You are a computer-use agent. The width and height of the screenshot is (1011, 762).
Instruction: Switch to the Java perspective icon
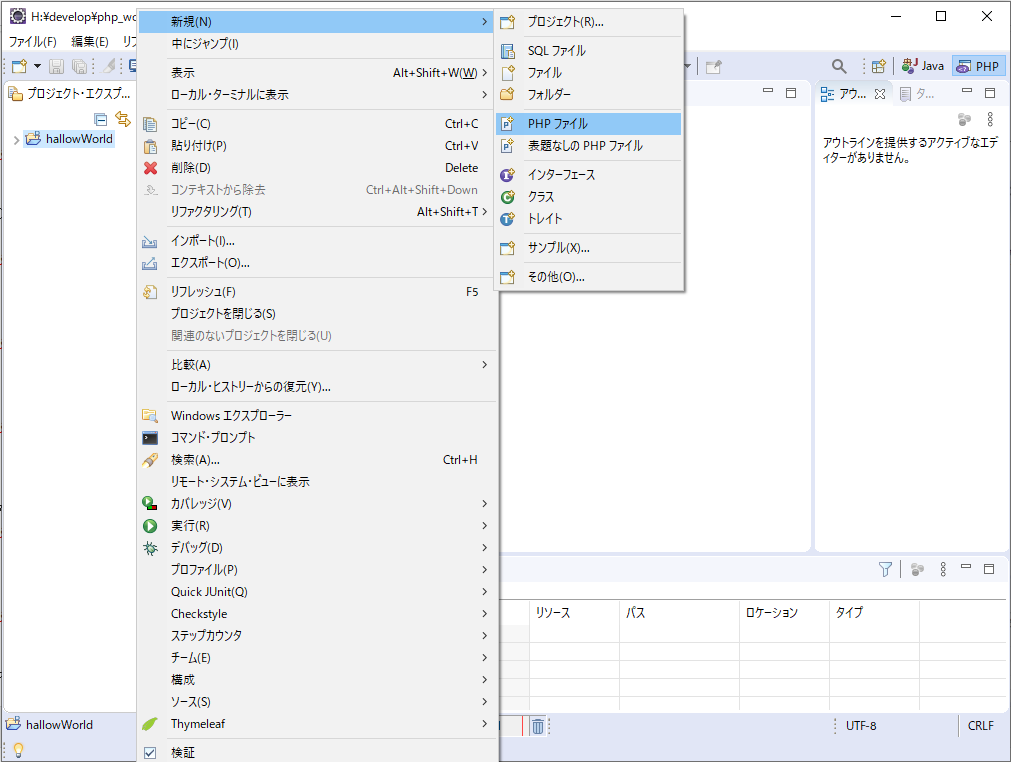(x=921, y=65)
